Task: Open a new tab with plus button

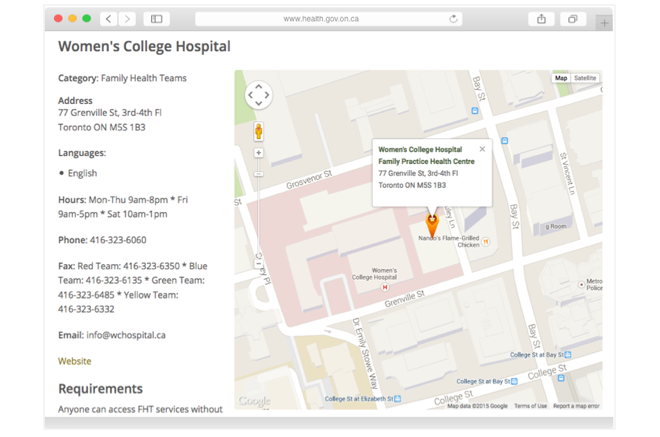Action: click(x=604, y=22)
